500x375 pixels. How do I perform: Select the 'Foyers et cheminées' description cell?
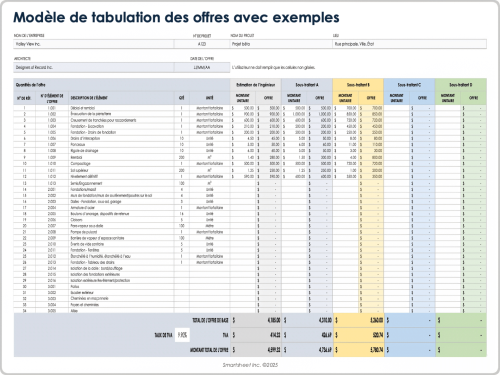point(121,305)
